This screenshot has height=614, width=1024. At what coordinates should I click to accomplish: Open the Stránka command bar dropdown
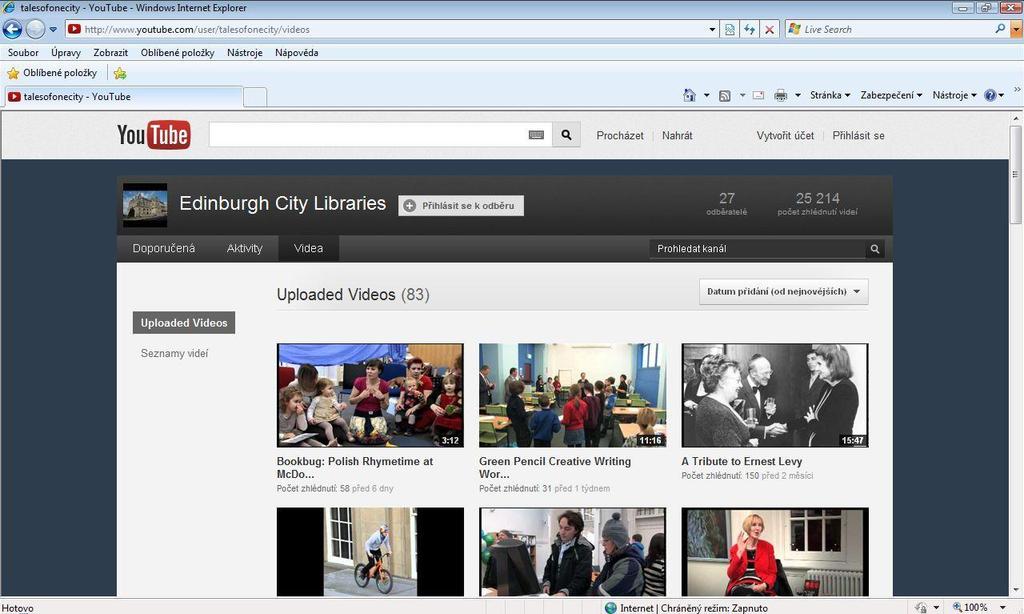(830, 95)
